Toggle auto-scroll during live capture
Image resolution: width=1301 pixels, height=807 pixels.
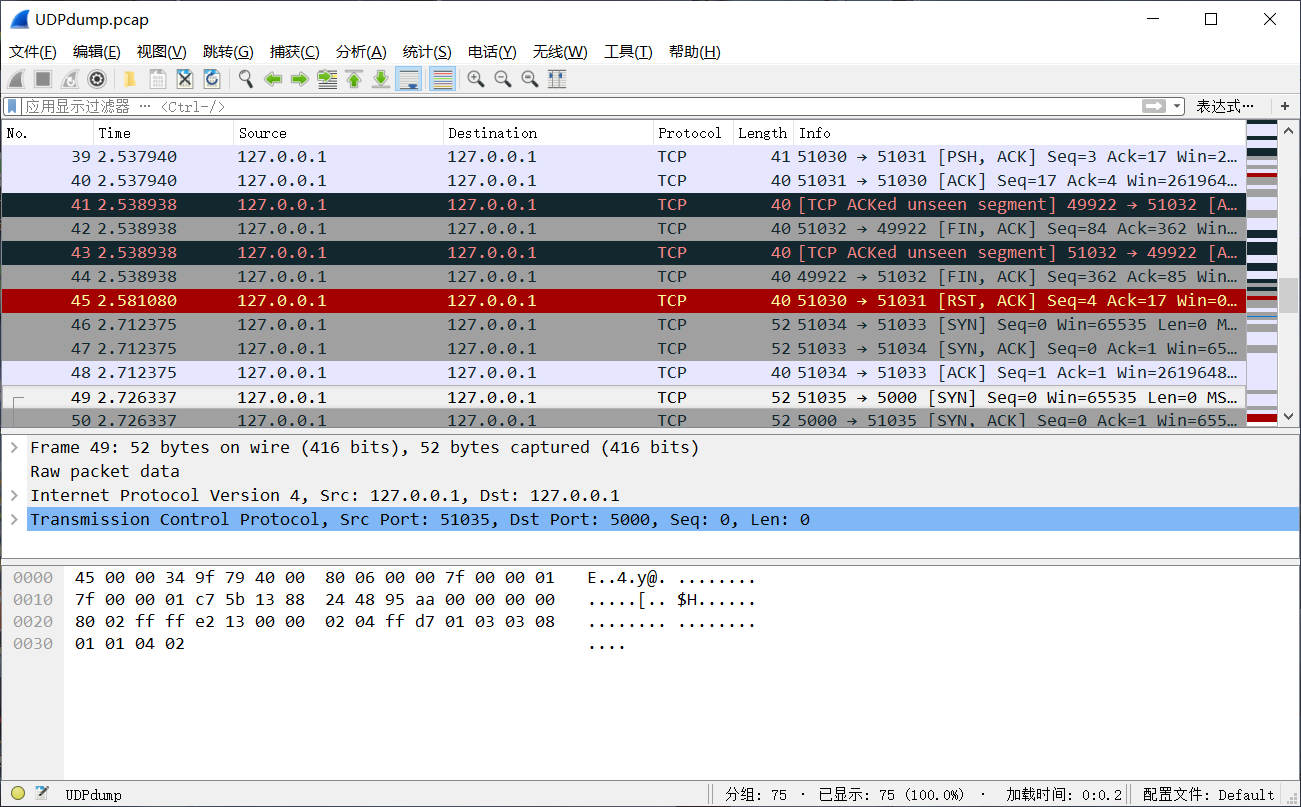(x=408, y=79)
